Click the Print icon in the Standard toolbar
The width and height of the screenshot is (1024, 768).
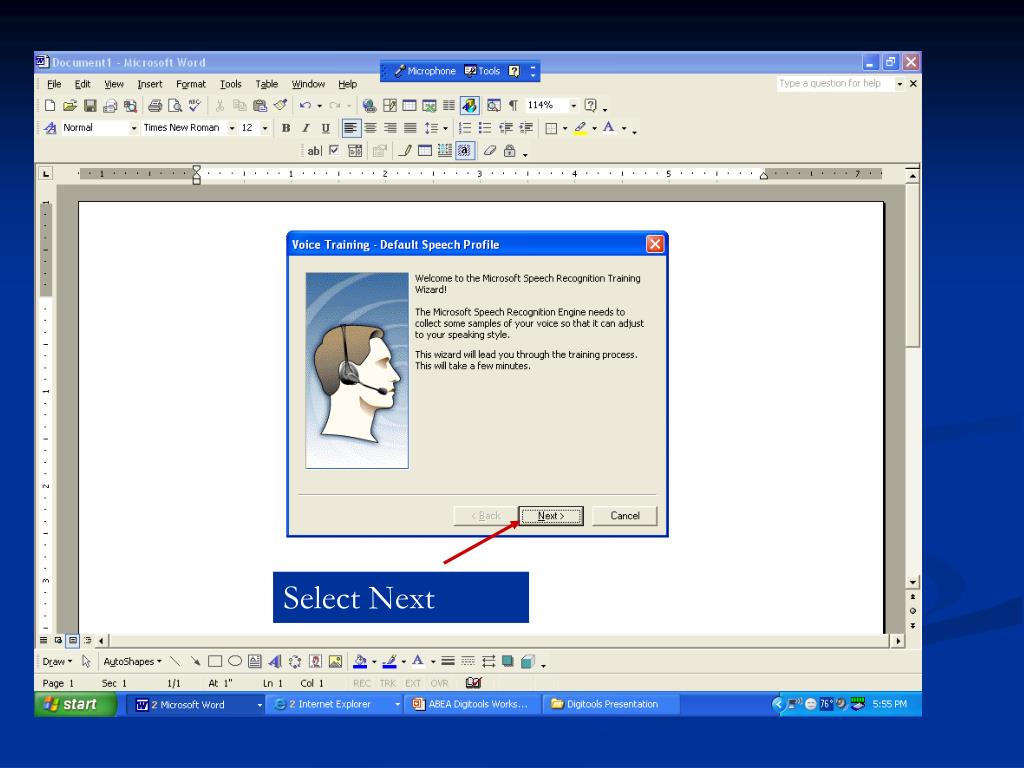click(x=155, y=105)
